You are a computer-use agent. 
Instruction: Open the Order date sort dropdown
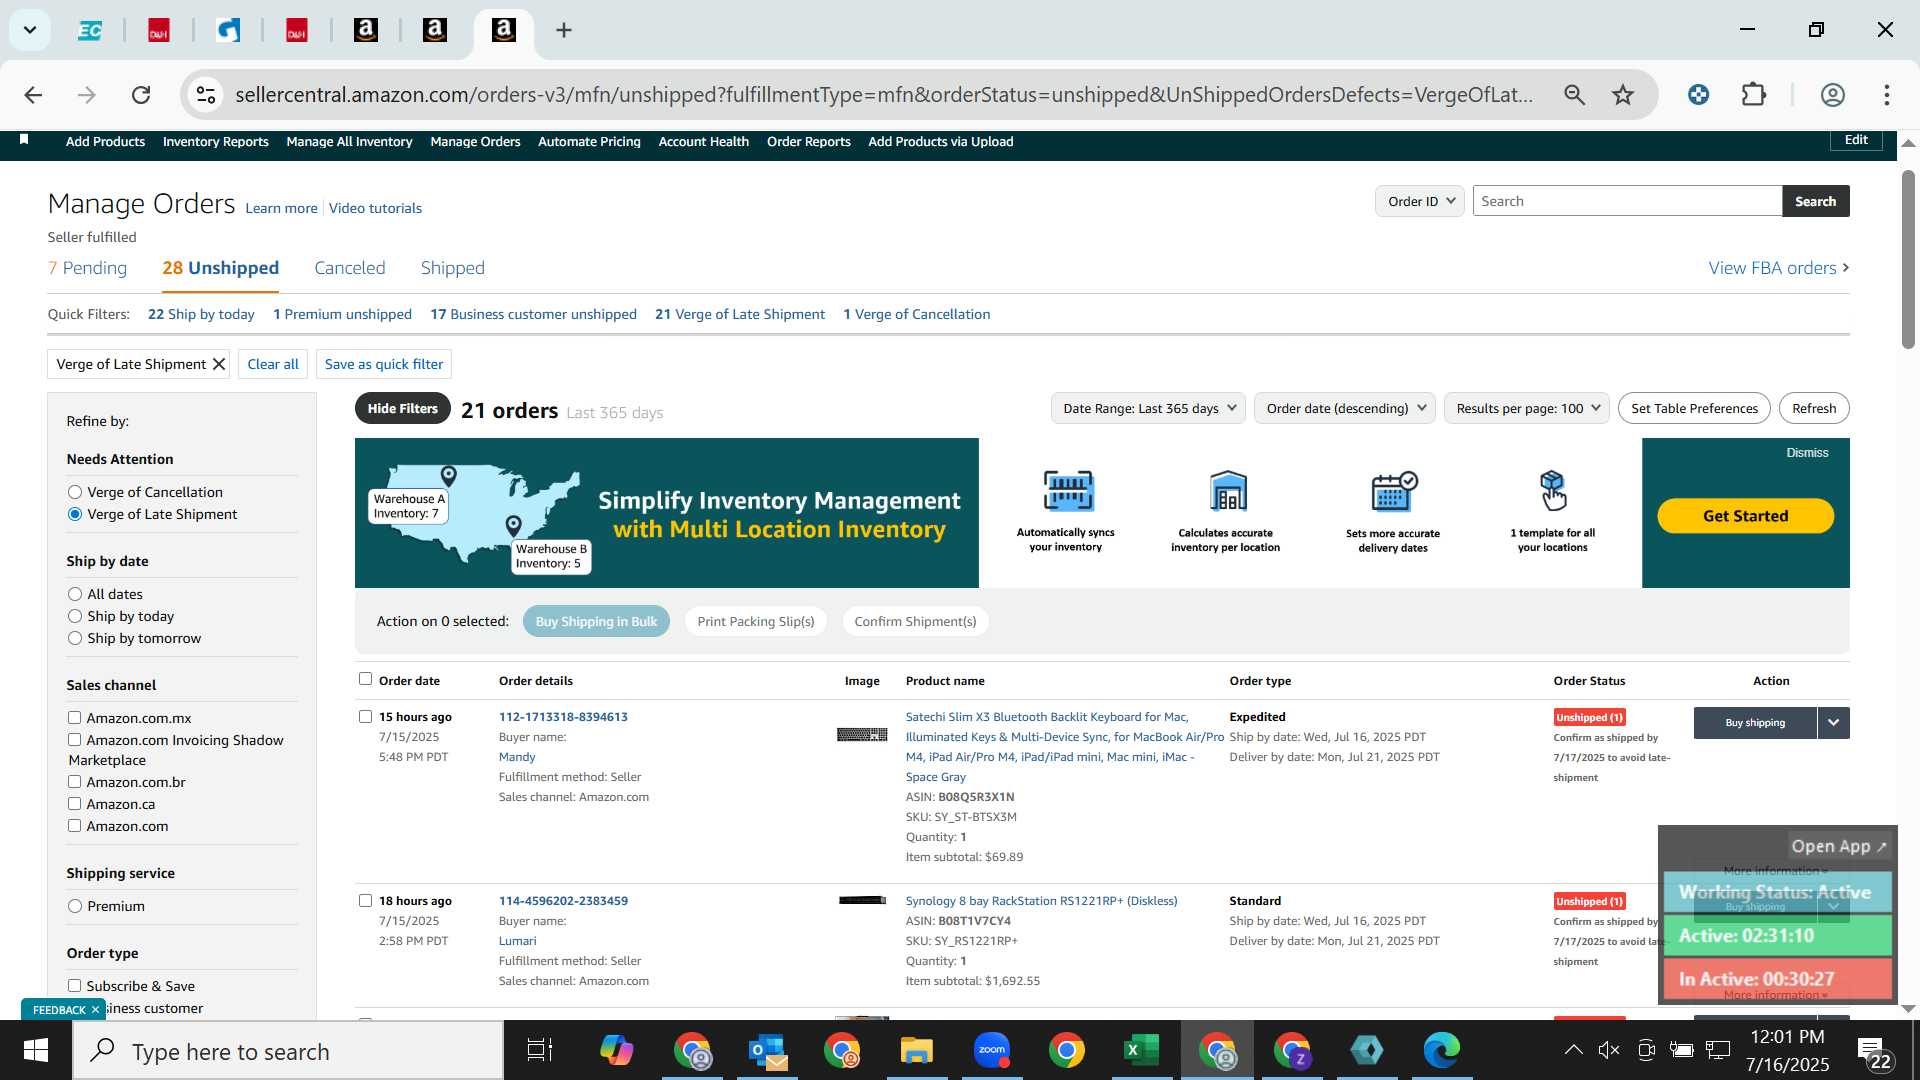click(x=1345, y=408)
